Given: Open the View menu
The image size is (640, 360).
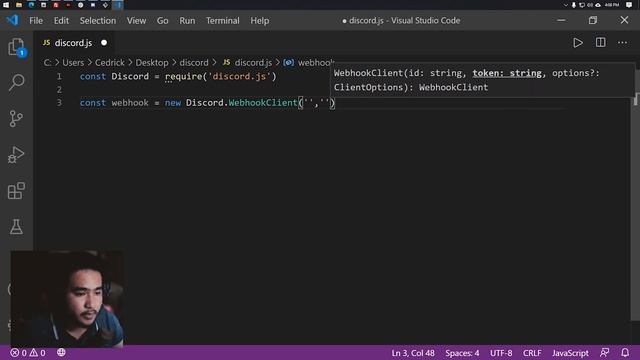Looking at the screenshot, I should 136,20.
